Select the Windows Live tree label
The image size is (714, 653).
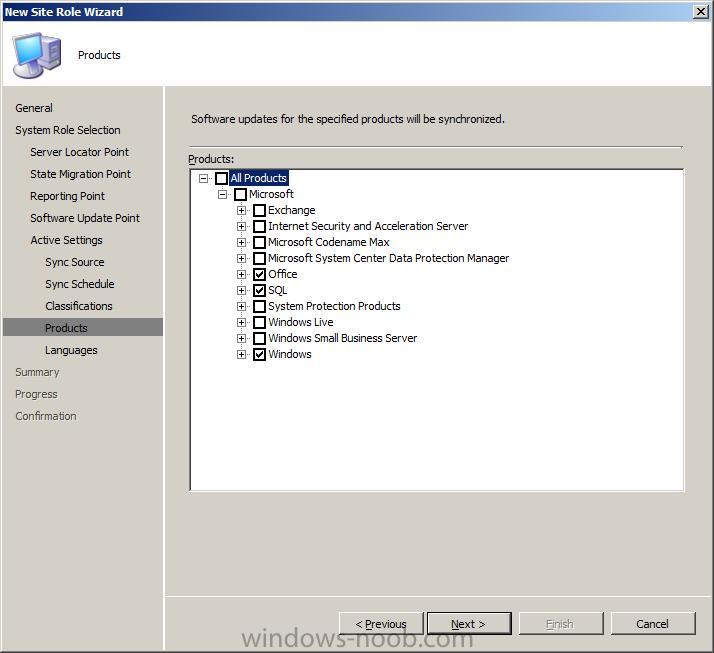[x=301, y=322]
